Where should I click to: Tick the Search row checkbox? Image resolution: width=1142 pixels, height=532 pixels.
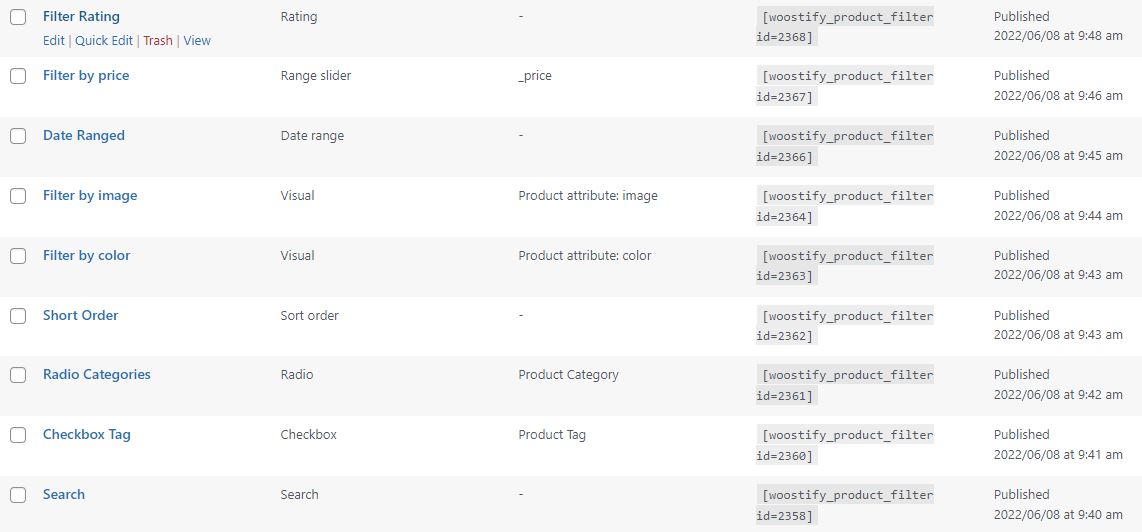pyautogui.click(x=18, y=495)
